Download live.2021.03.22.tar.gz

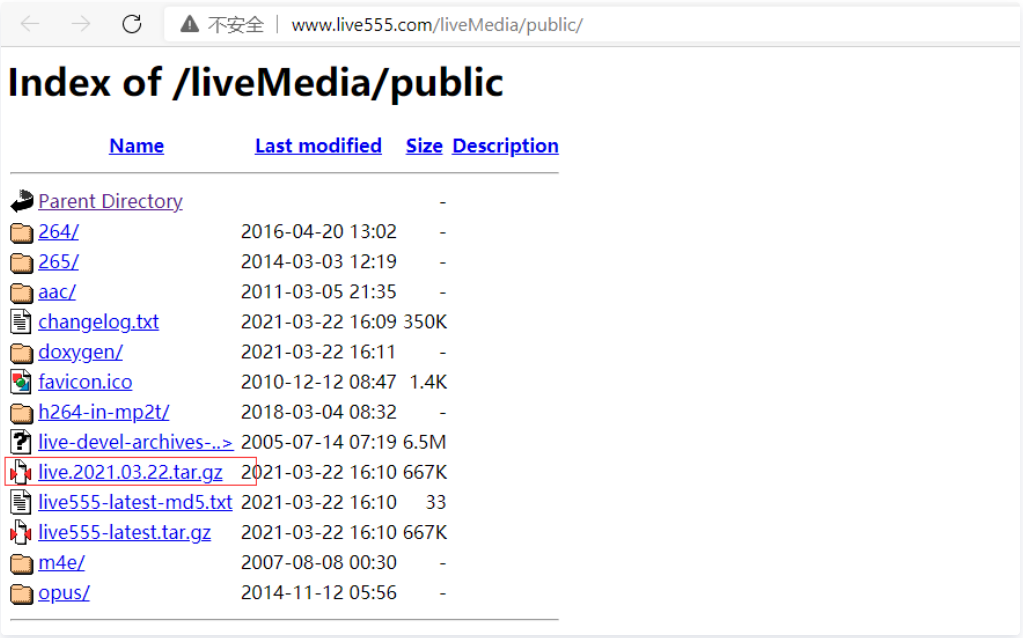pos(130,472)
